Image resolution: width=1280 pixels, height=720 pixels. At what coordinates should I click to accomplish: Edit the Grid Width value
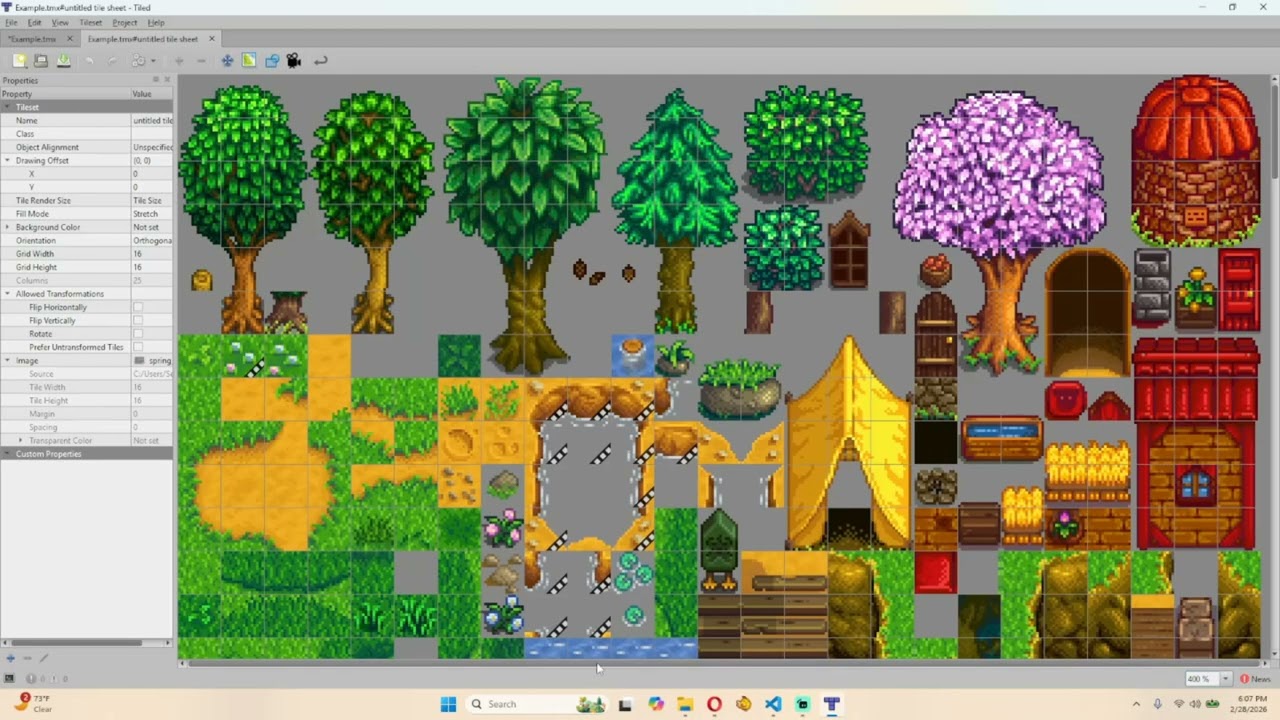[x=152, y=254]
